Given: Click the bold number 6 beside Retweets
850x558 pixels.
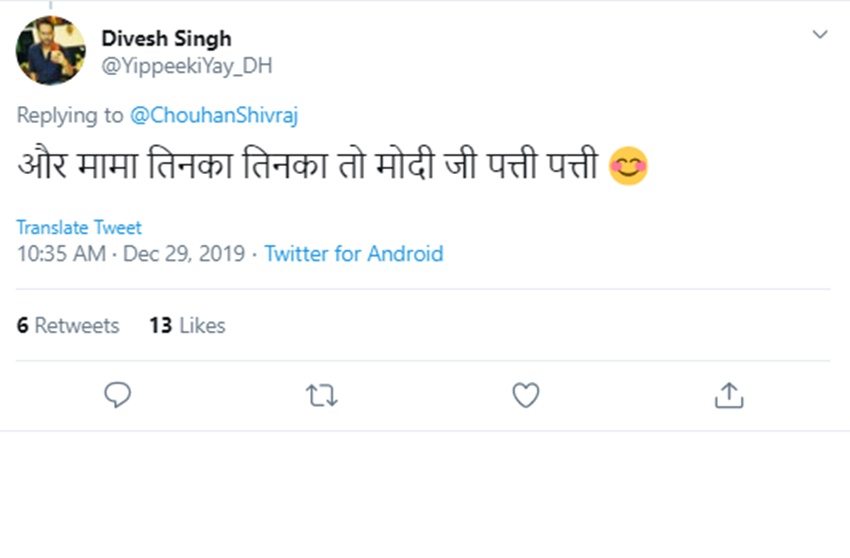Looking at the screenshot, I should (x=22, y=325).
